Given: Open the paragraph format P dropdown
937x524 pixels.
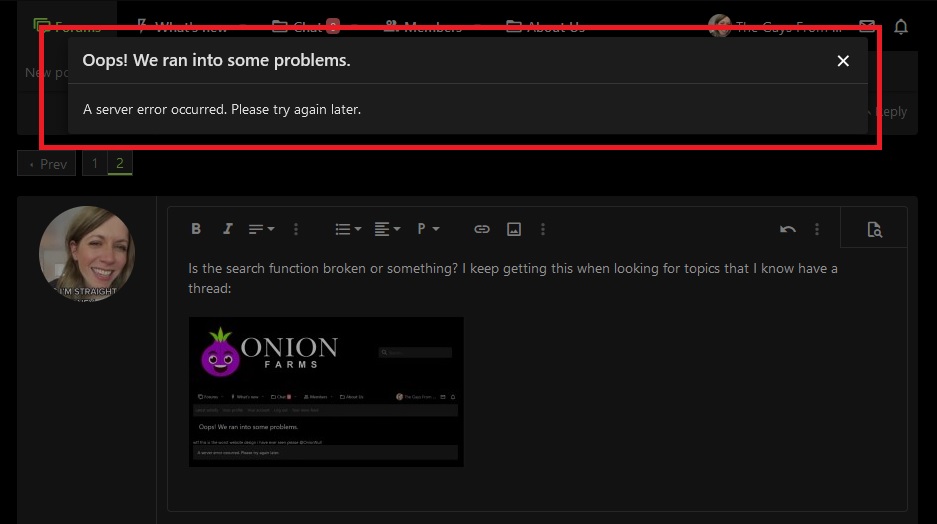Looking at the screenshot, I should coord(428,229).
